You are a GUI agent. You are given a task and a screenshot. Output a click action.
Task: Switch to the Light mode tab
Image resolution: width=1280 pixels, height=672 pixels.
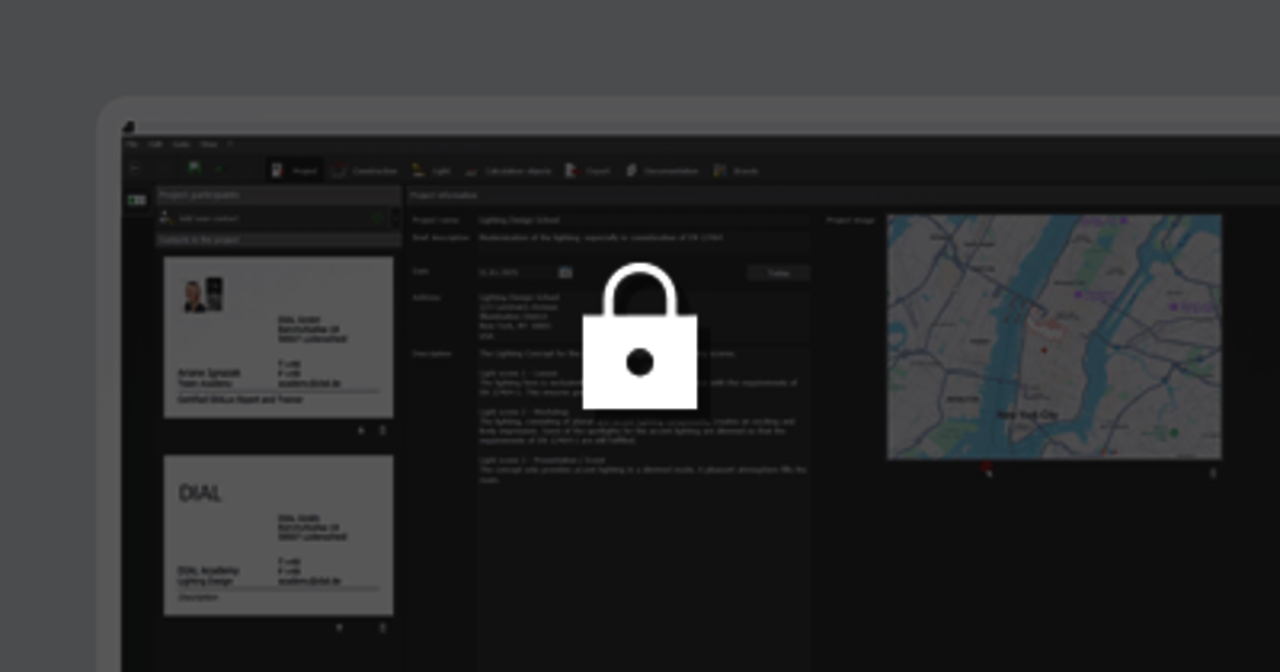[432, 171]
